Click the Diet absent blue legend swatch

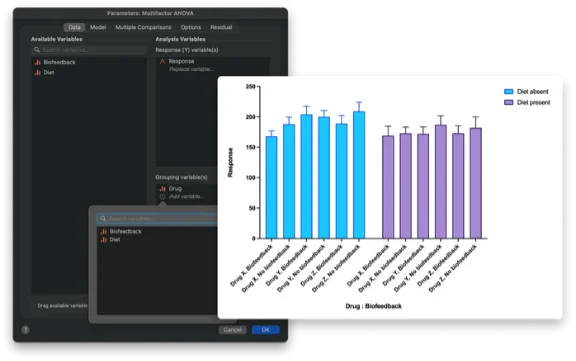(x=508, y=91)
